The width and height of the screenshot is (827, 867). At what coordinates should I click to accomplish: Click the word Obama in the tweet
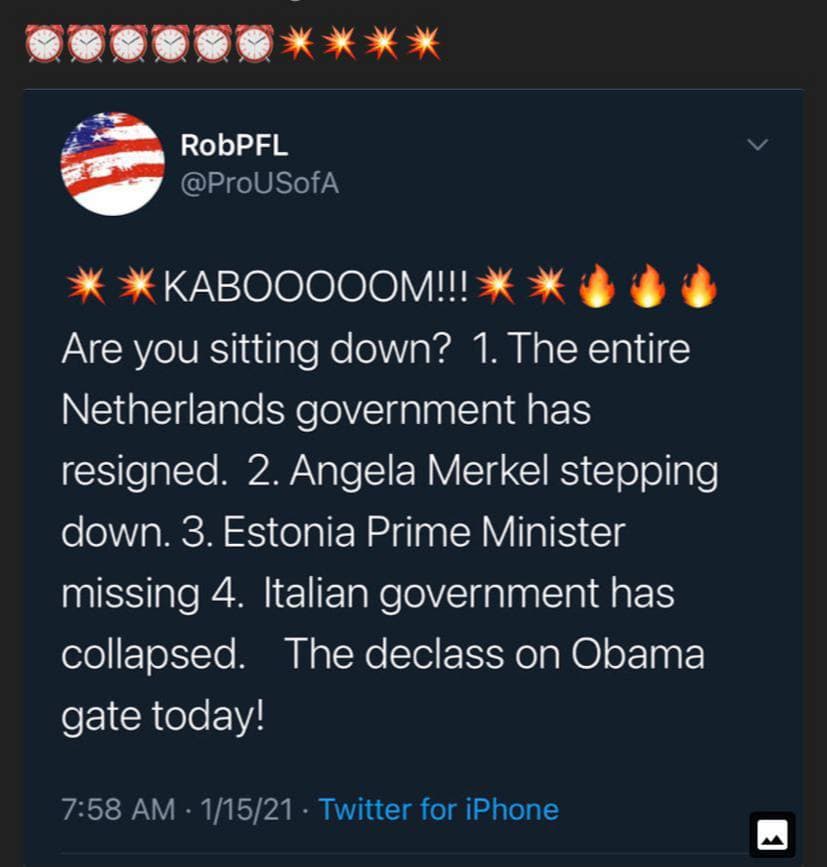click(637, 654)
